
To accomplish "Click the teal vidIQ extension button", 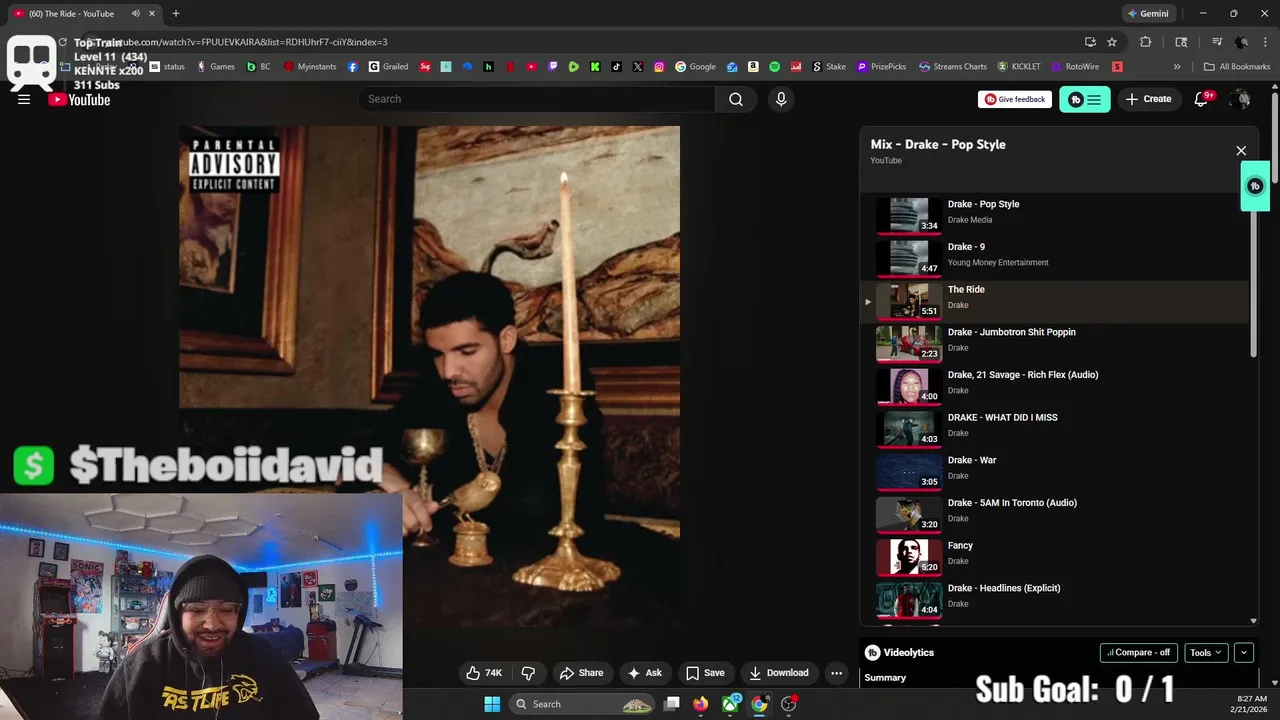I will (x=1084, y=99).
